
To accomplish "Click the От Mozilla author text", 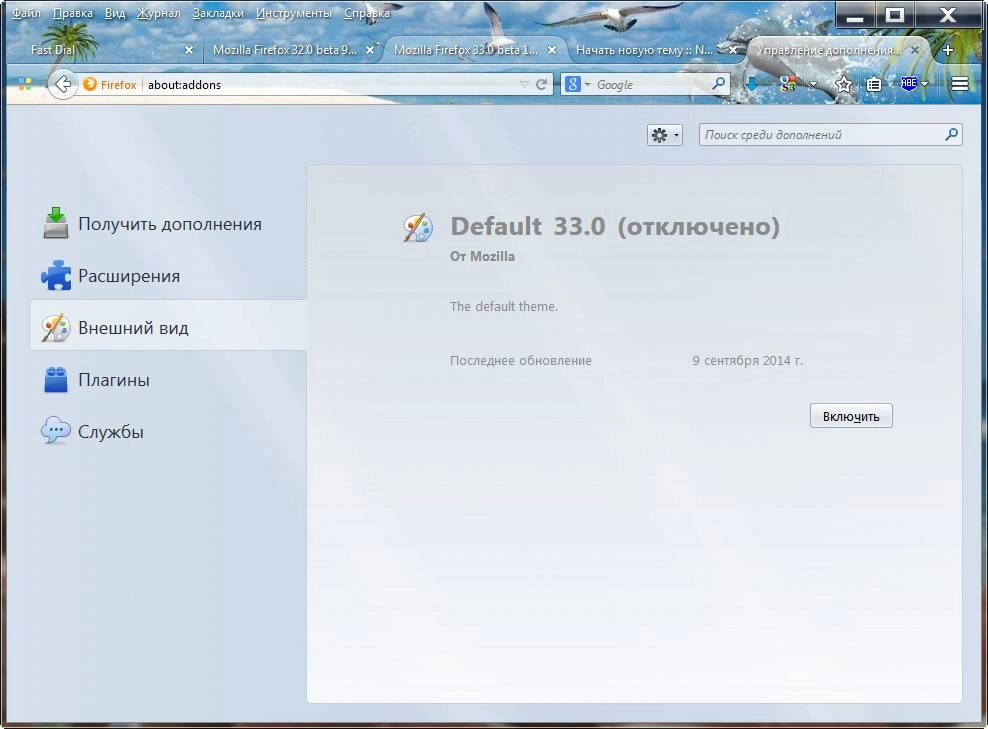I will (482, 256).
